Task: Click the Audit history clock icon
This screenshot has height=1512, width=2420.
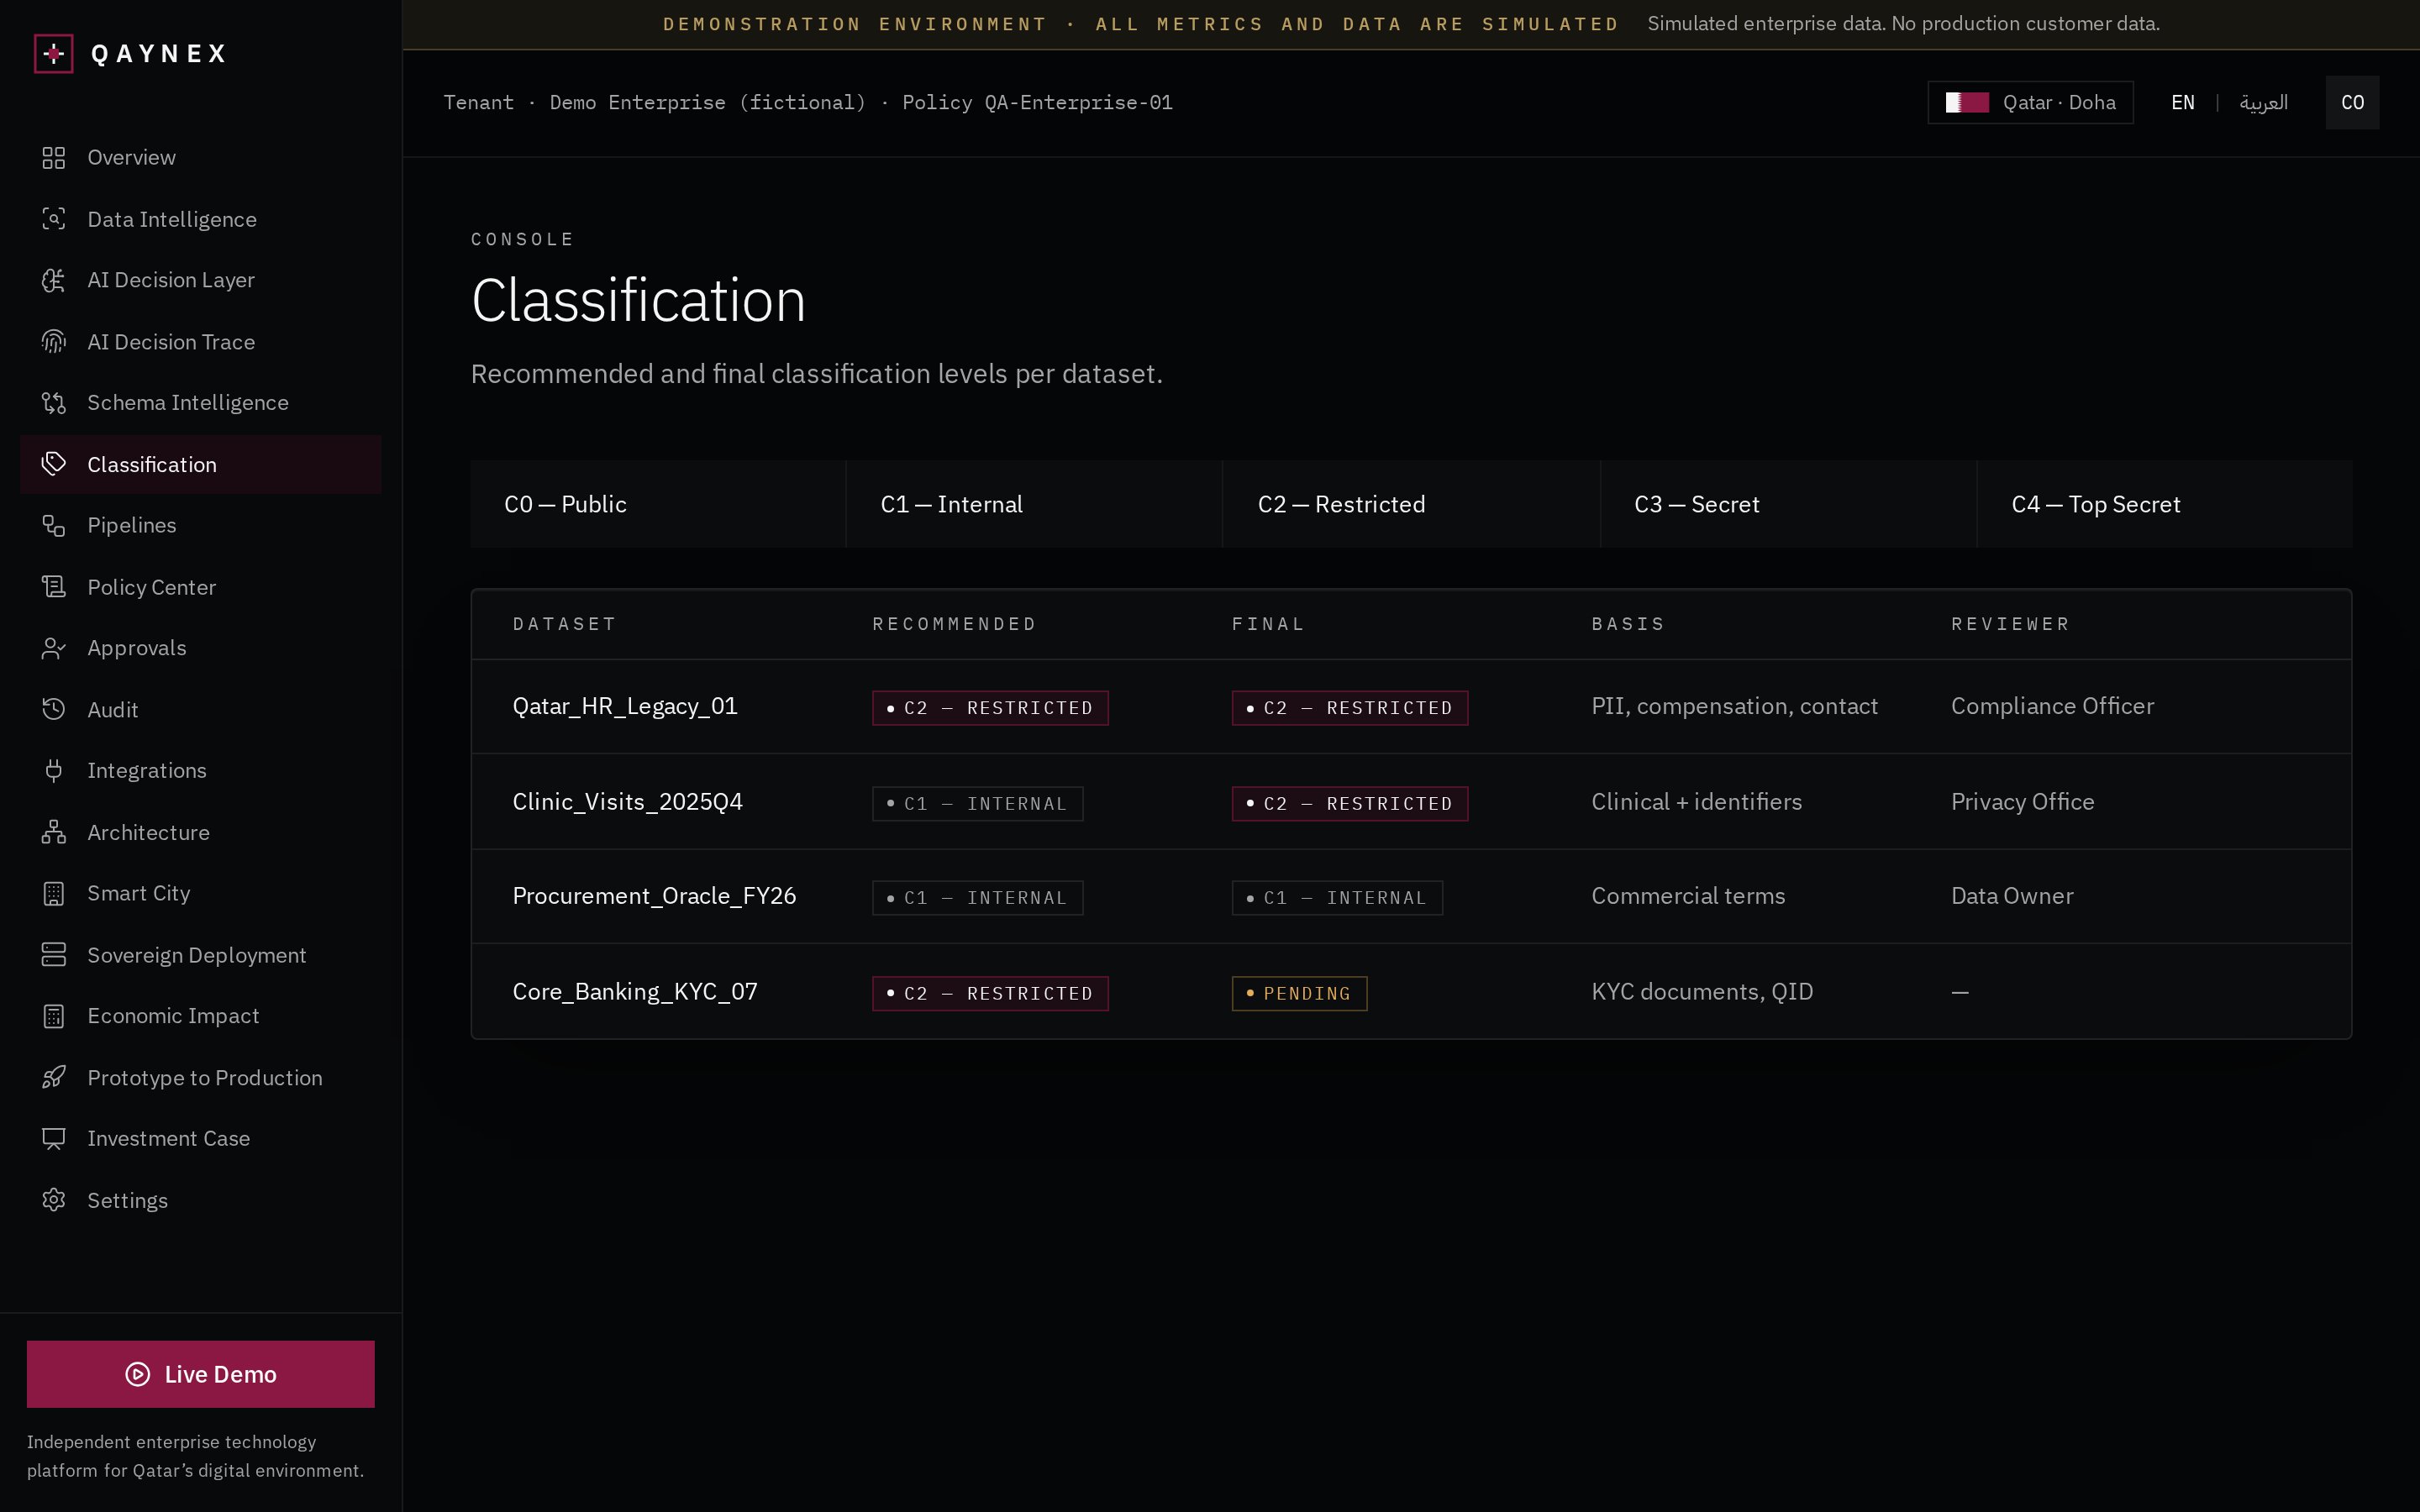Action: point(54,709)
